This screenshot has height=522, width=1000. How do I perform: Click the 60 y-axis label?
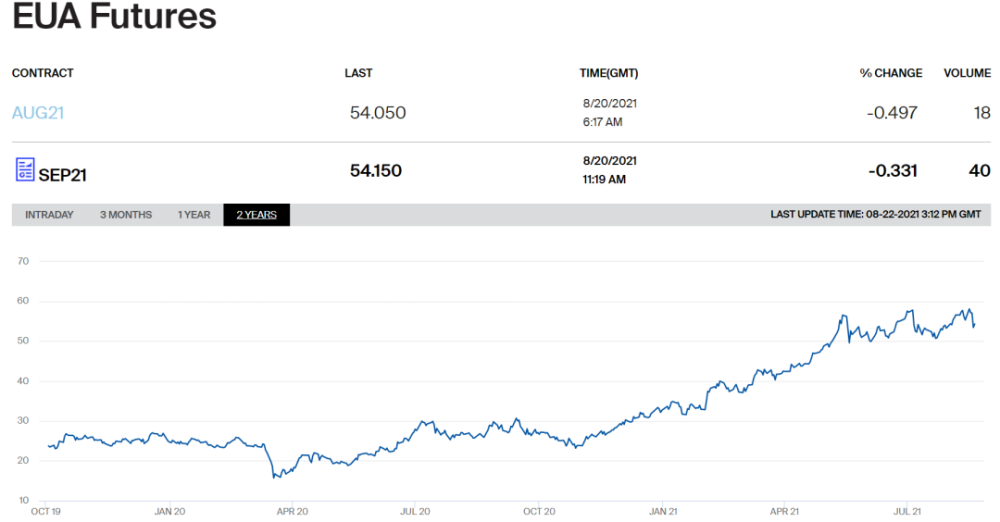23,301
